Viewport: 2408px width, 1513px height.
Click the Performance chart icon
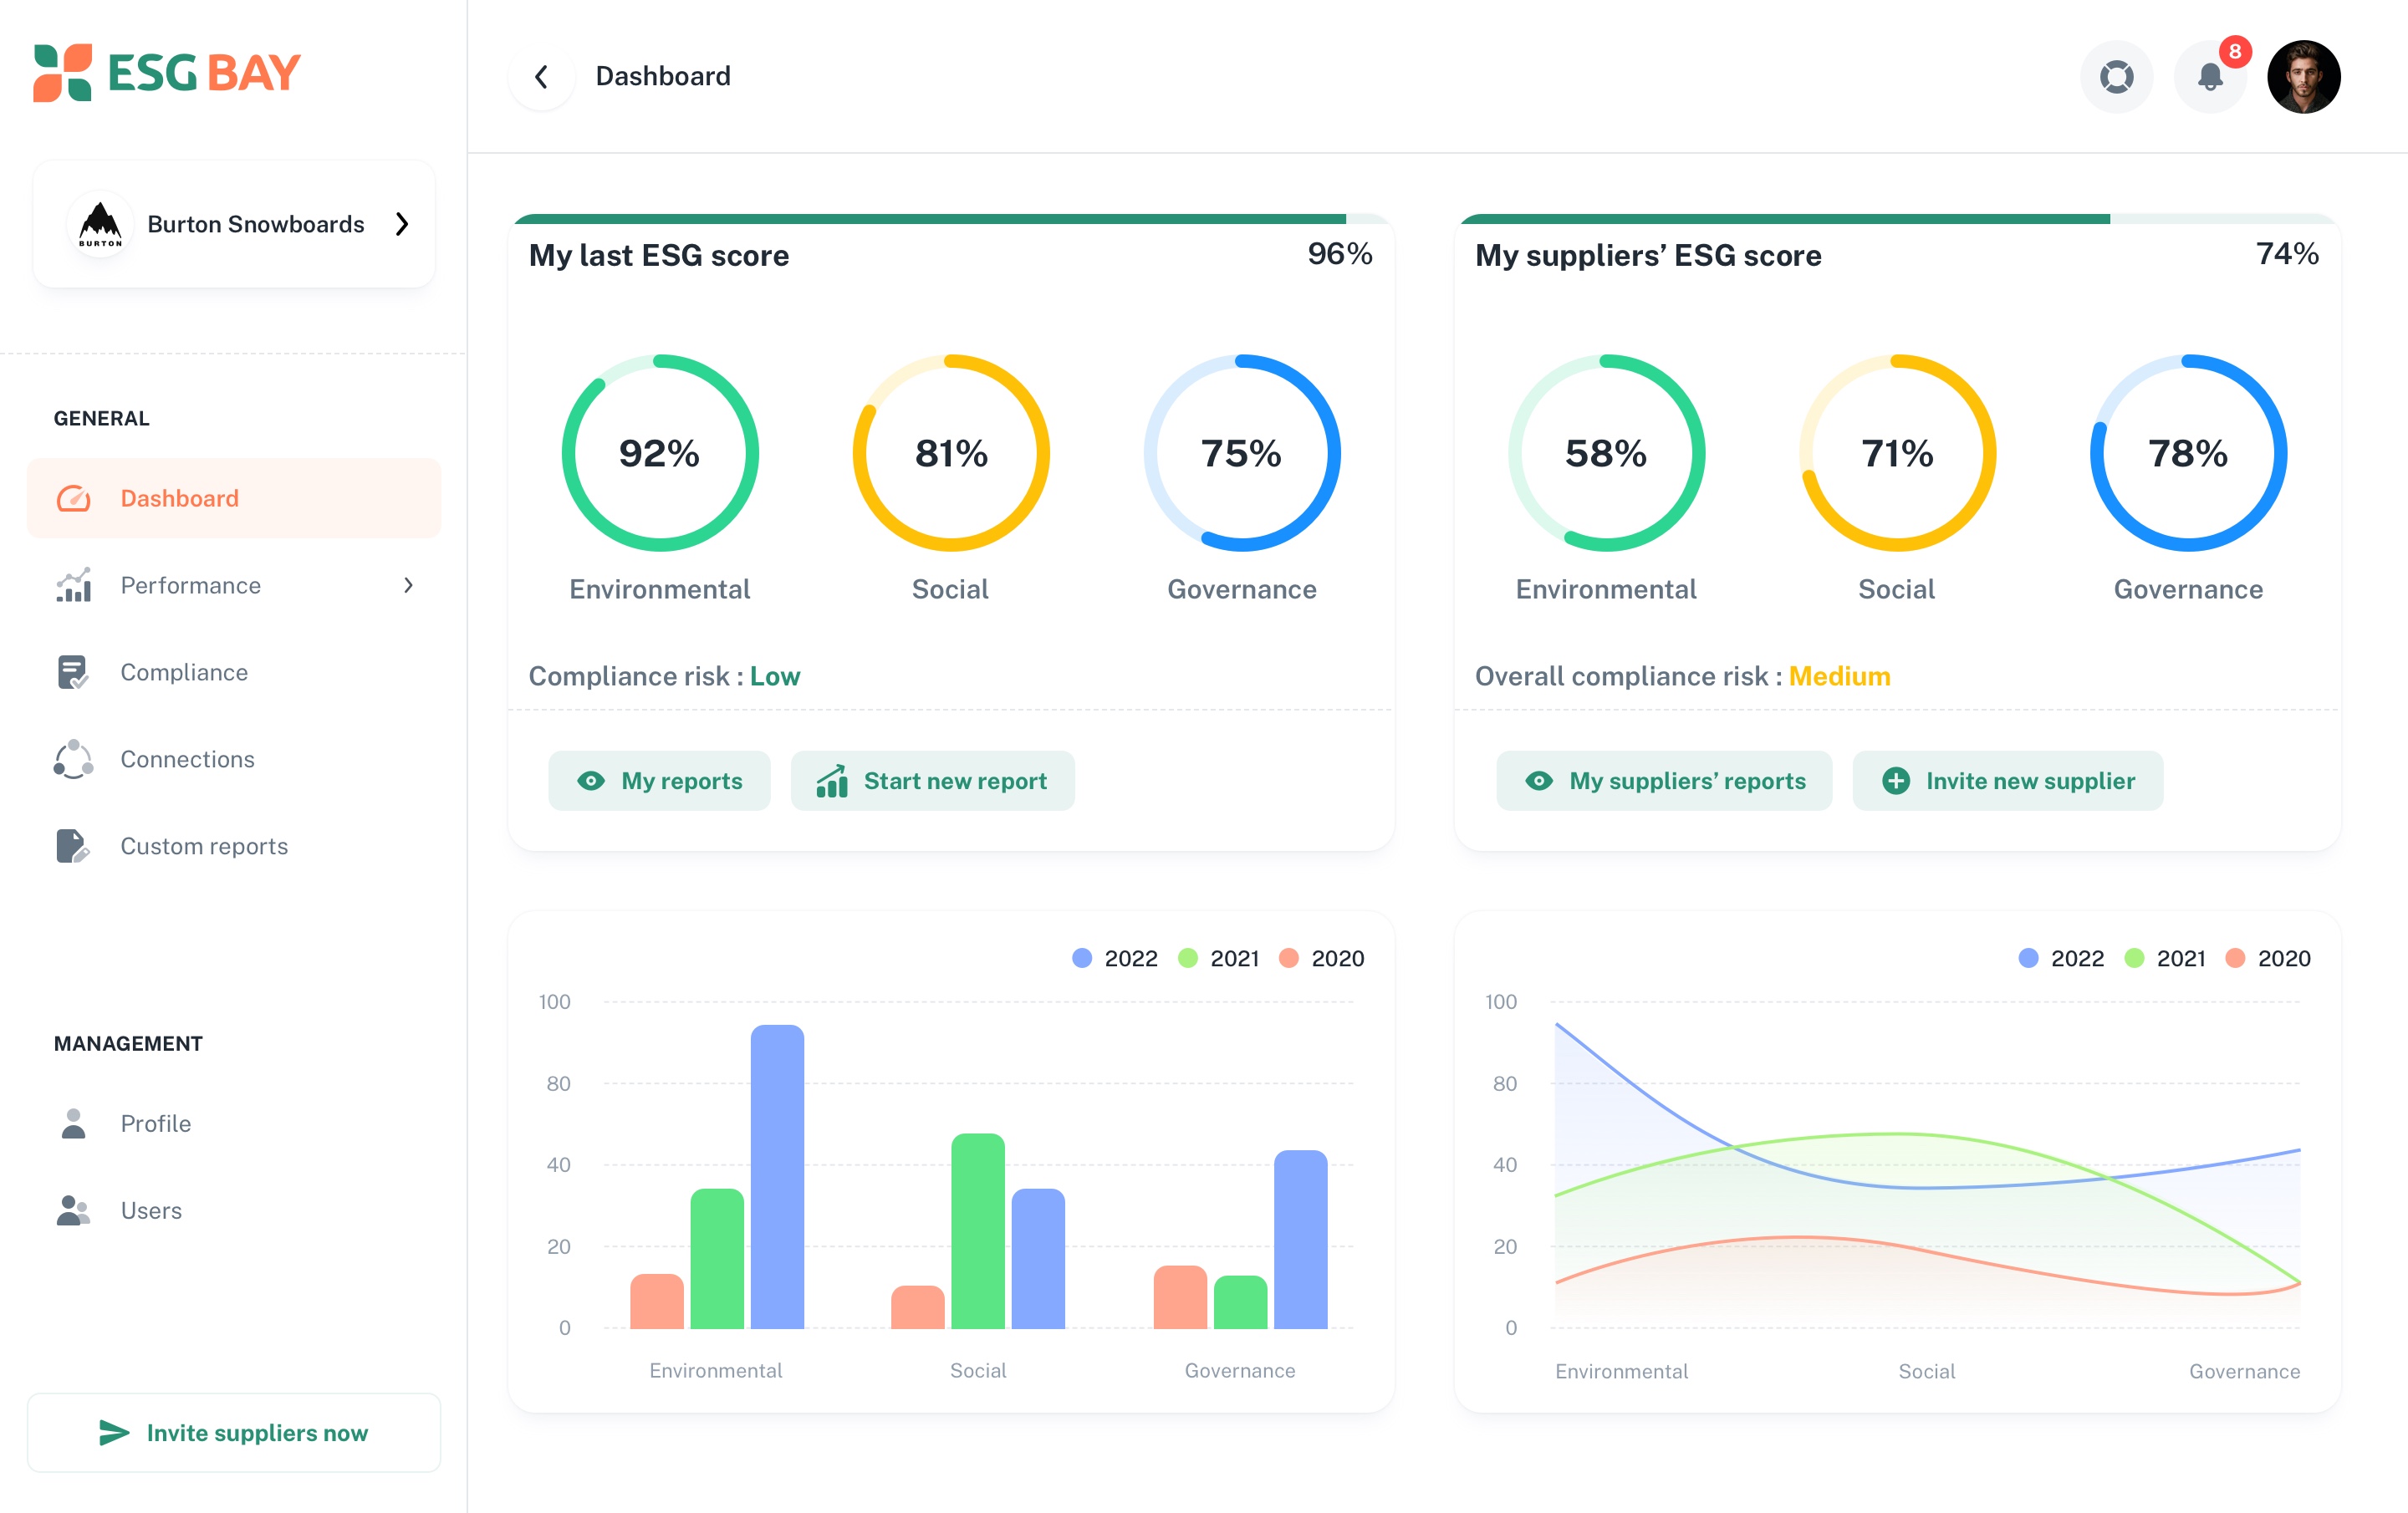pyautogui.click(x=74, y=585)
